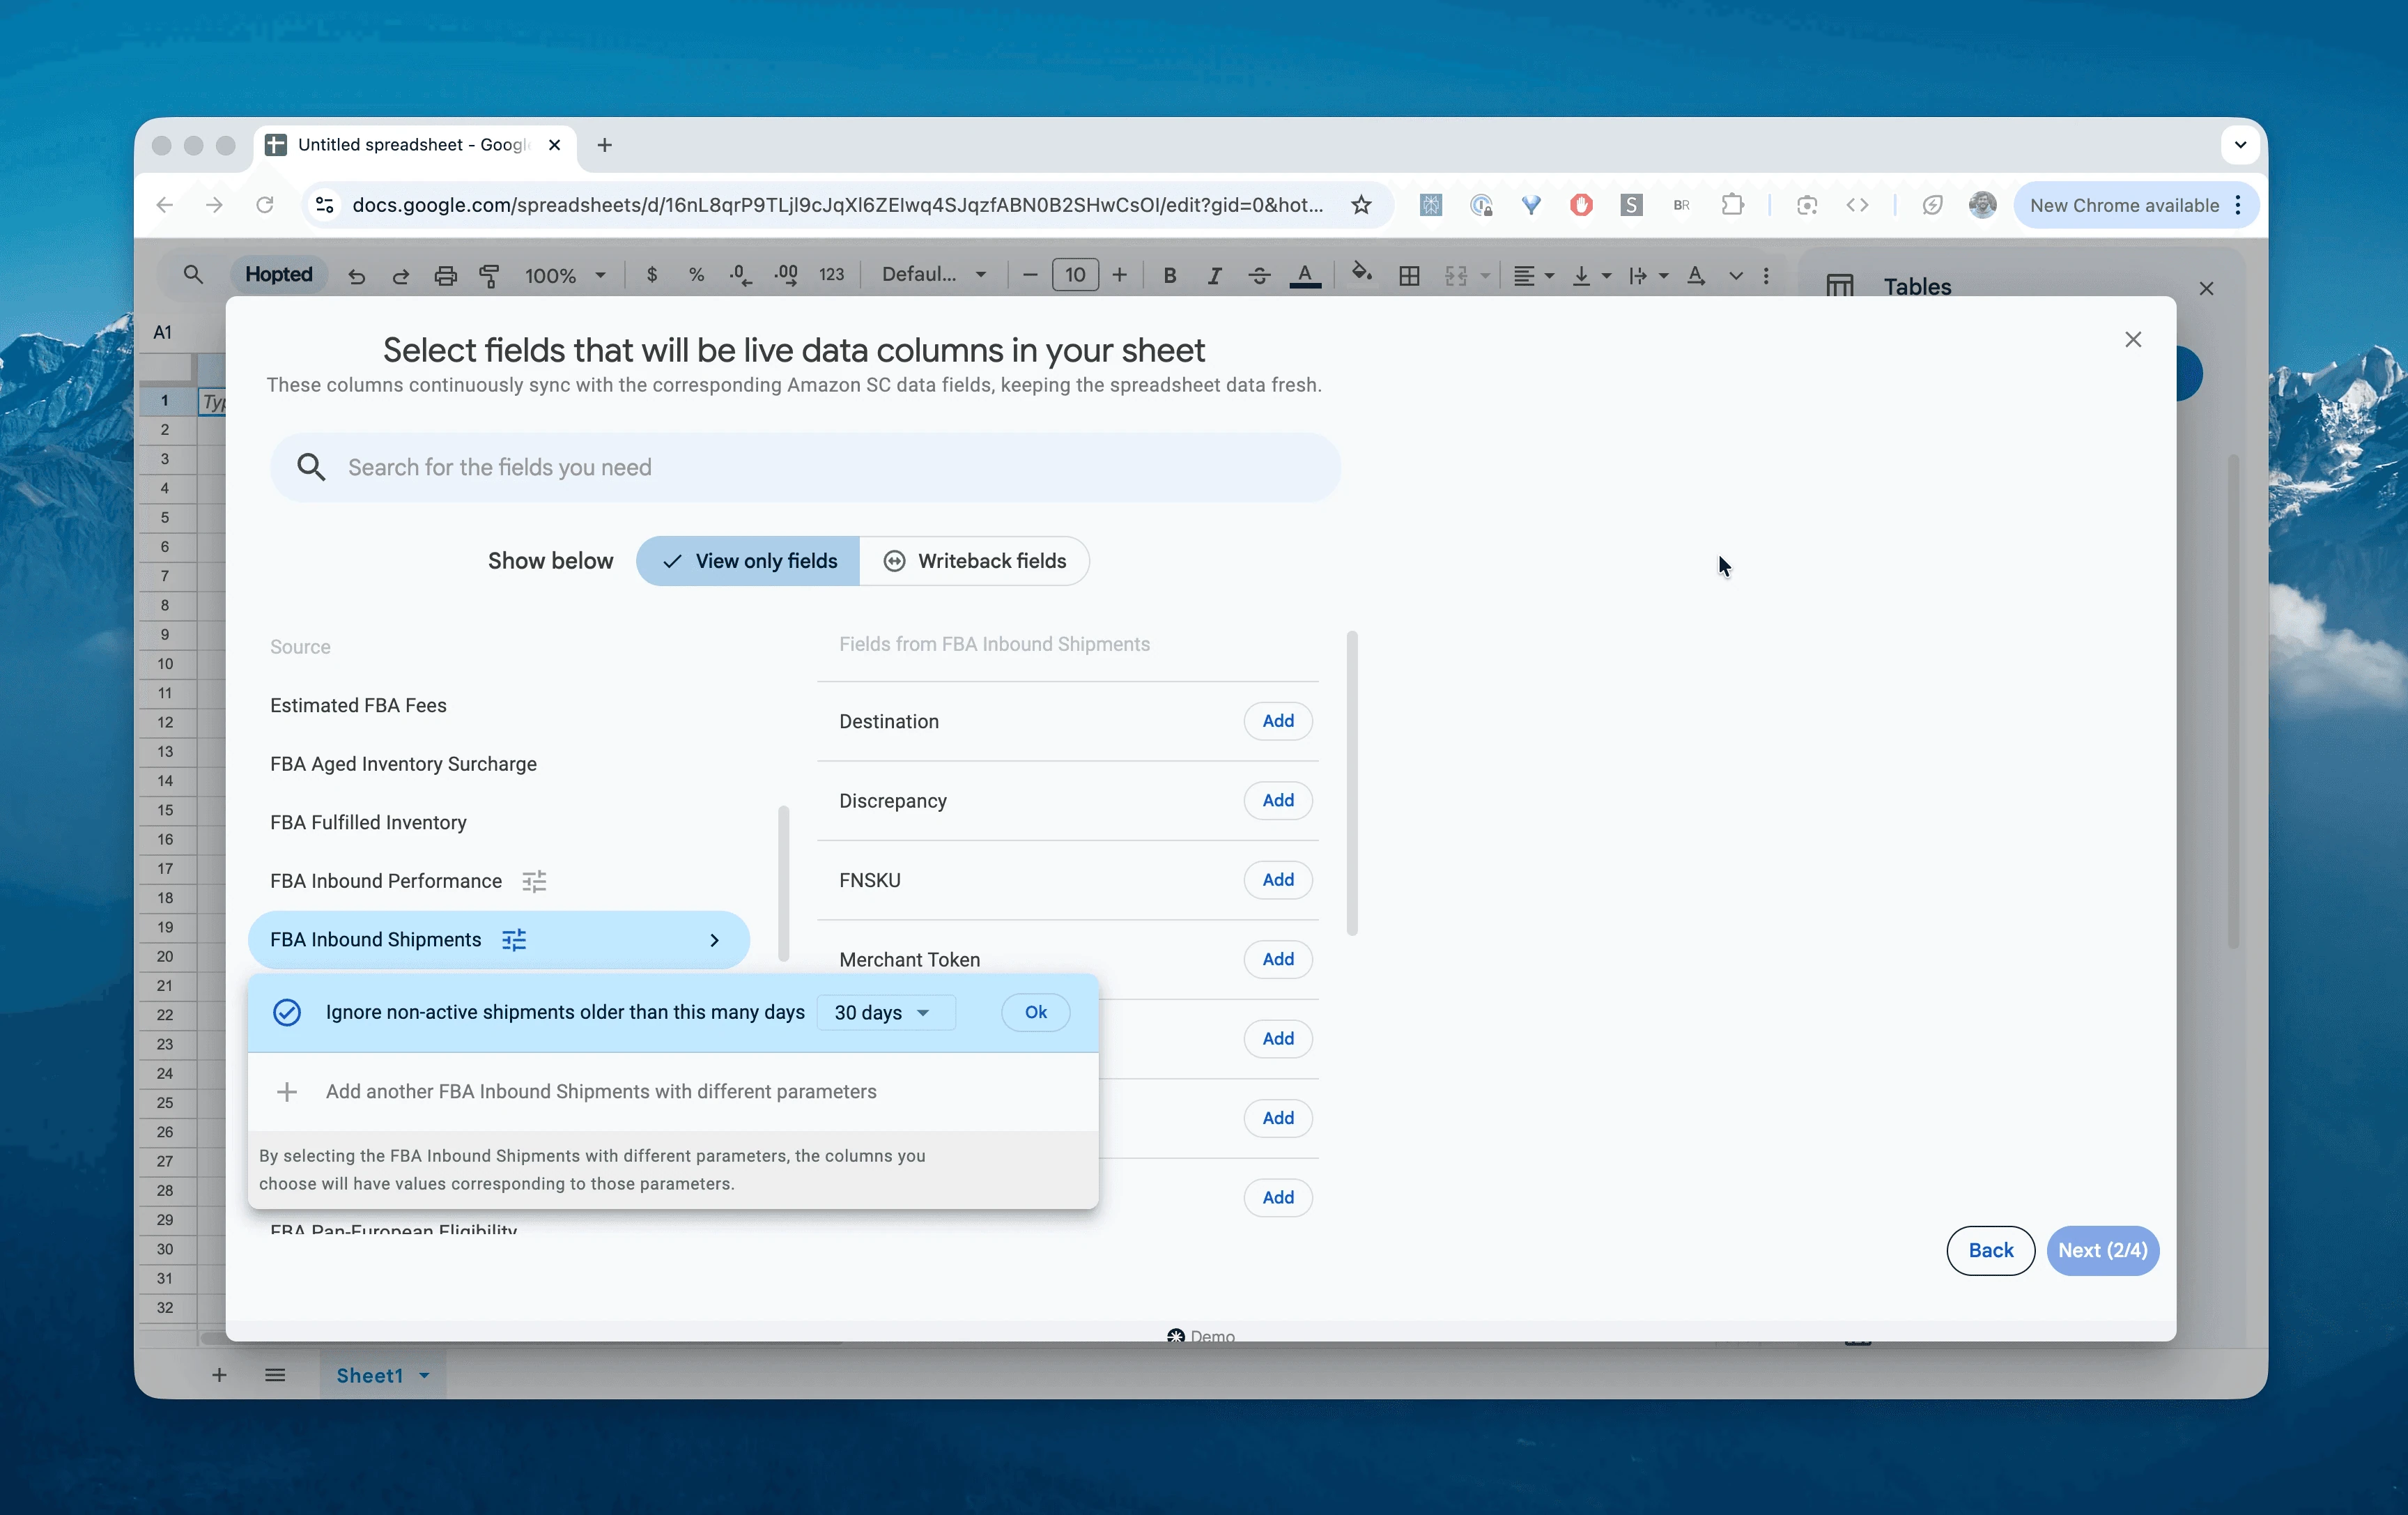Open more number formats (123)
The image size is (2408, 1515).
click(831, 275)
